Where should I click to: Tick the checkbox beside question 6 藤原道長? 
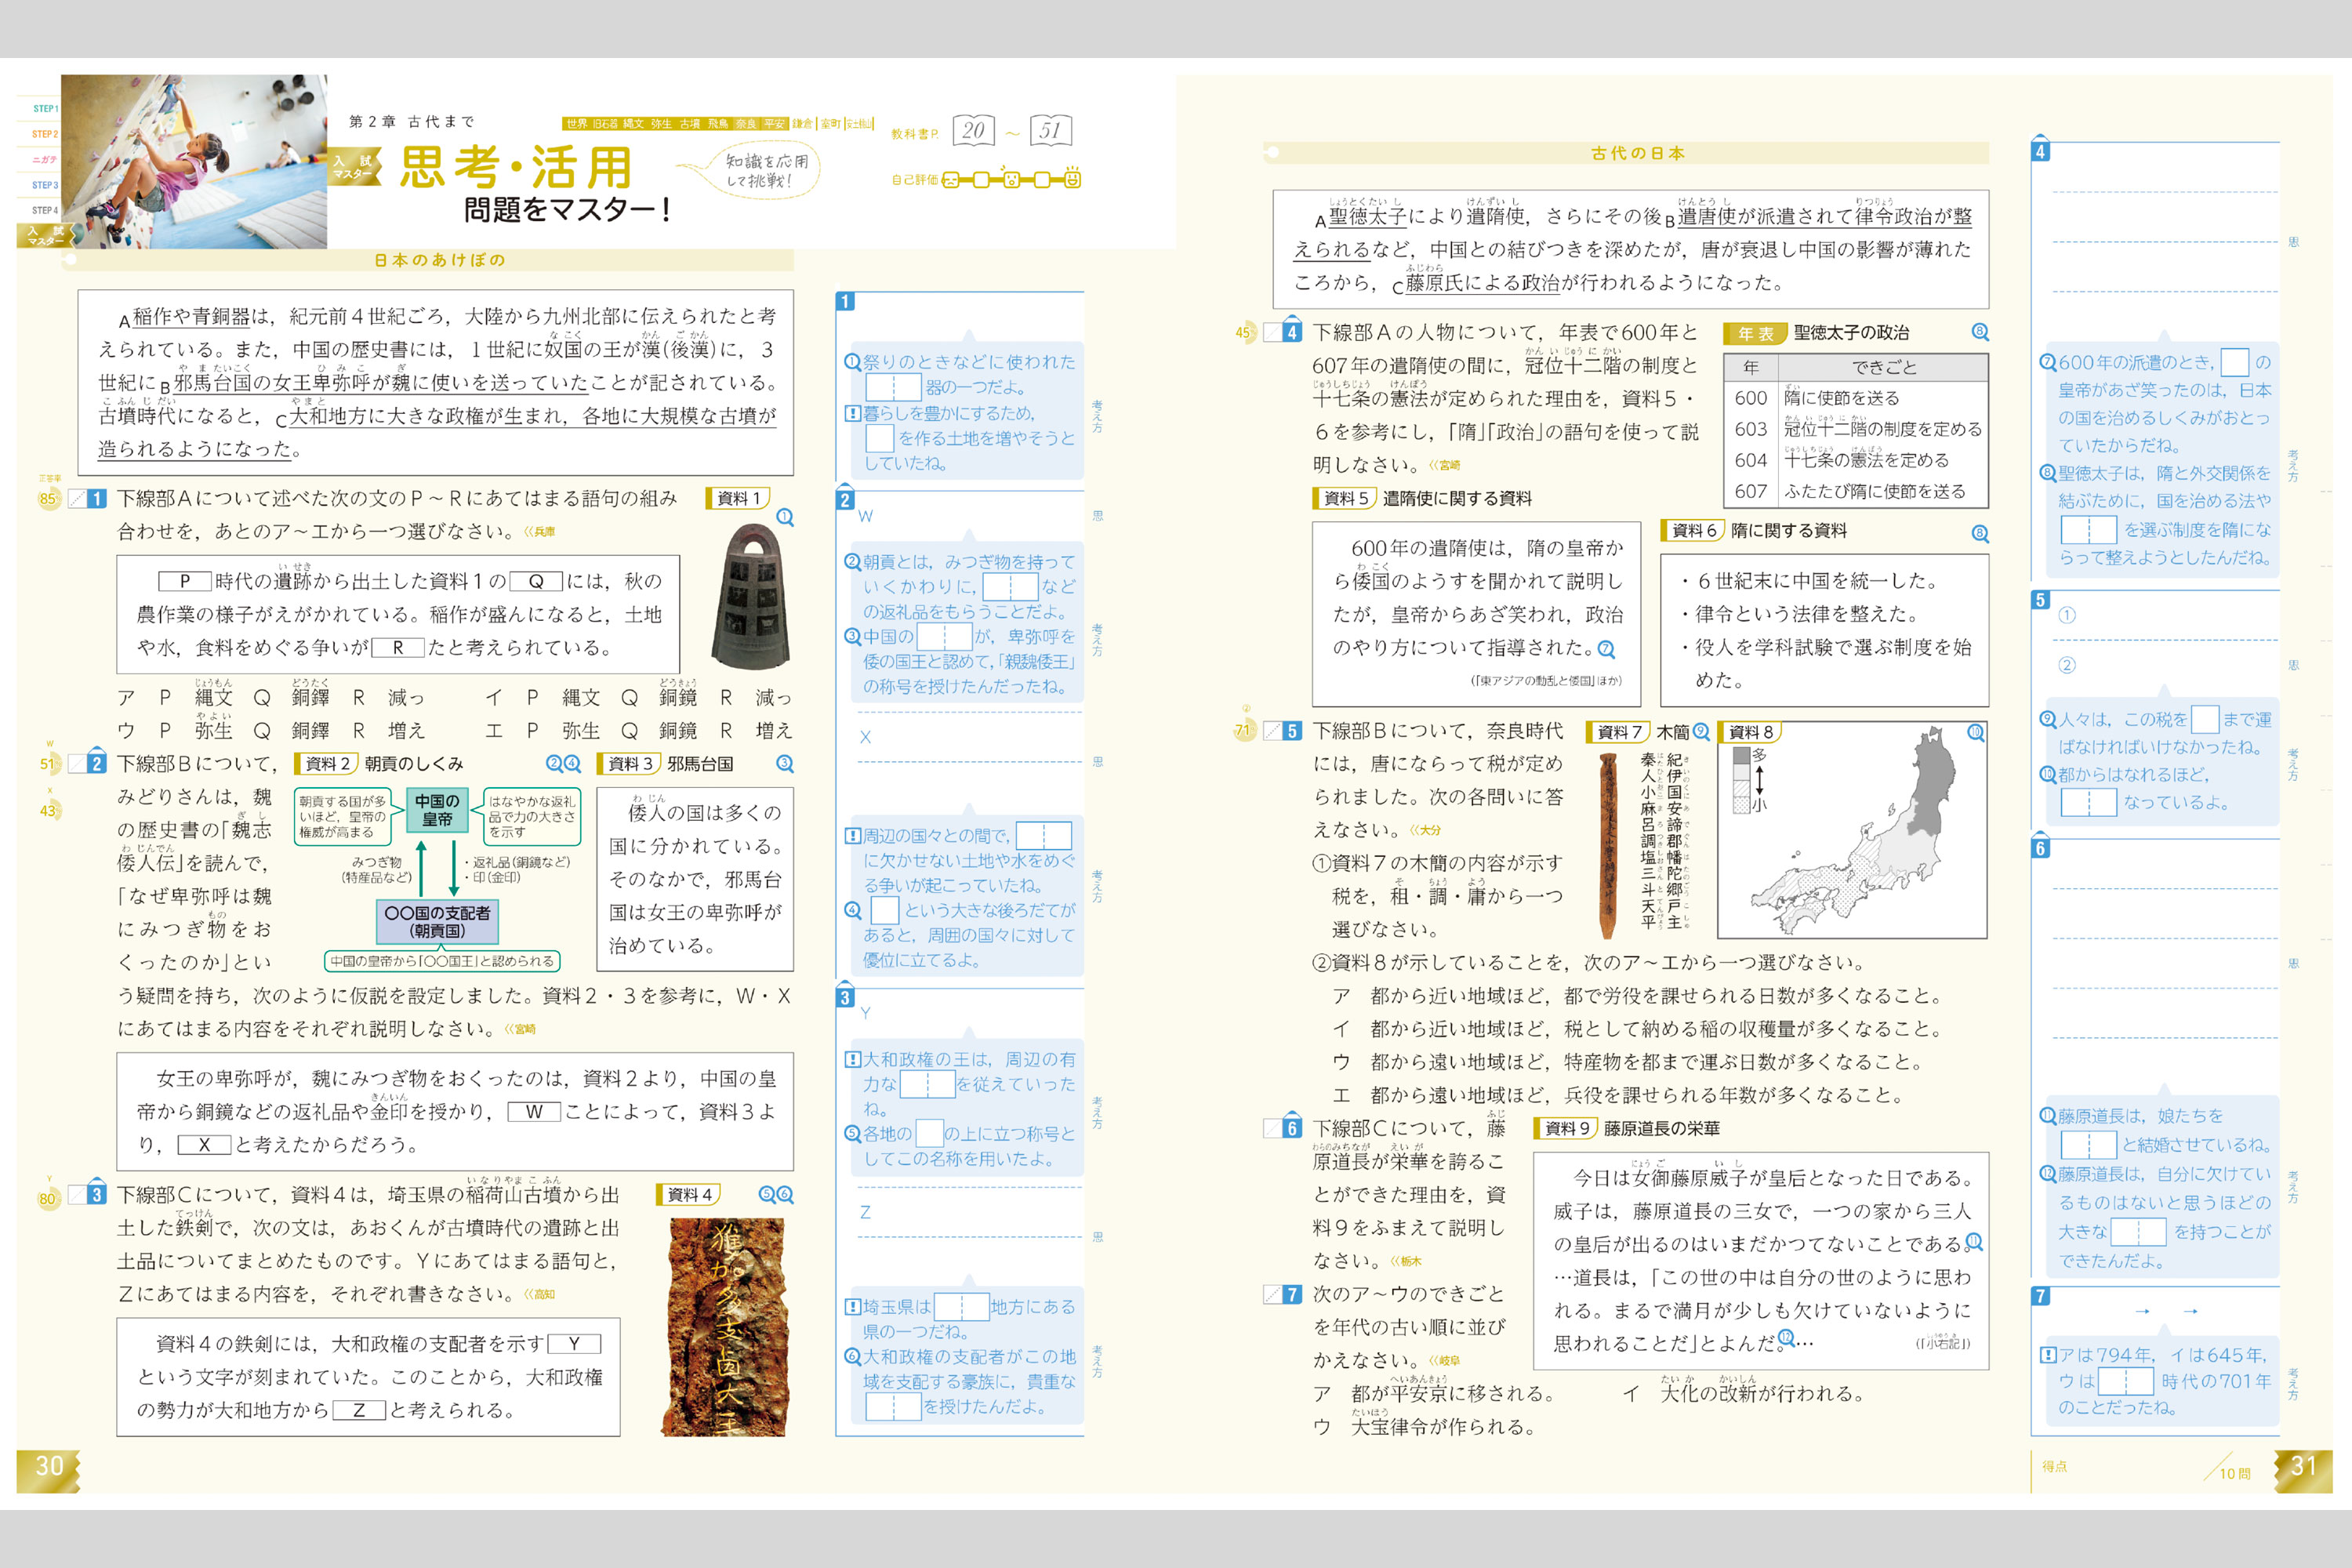pos(1272,1128)
